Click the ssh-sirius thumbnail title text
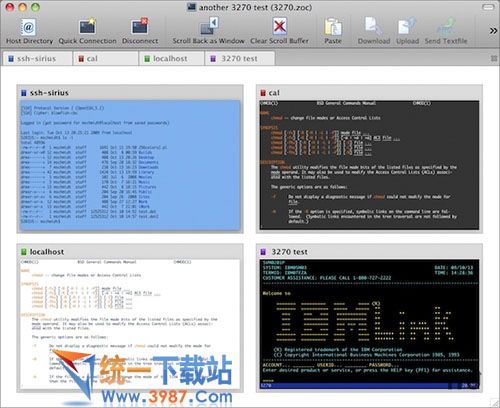This screenshot has height=408, width=500. pos(49,93)
